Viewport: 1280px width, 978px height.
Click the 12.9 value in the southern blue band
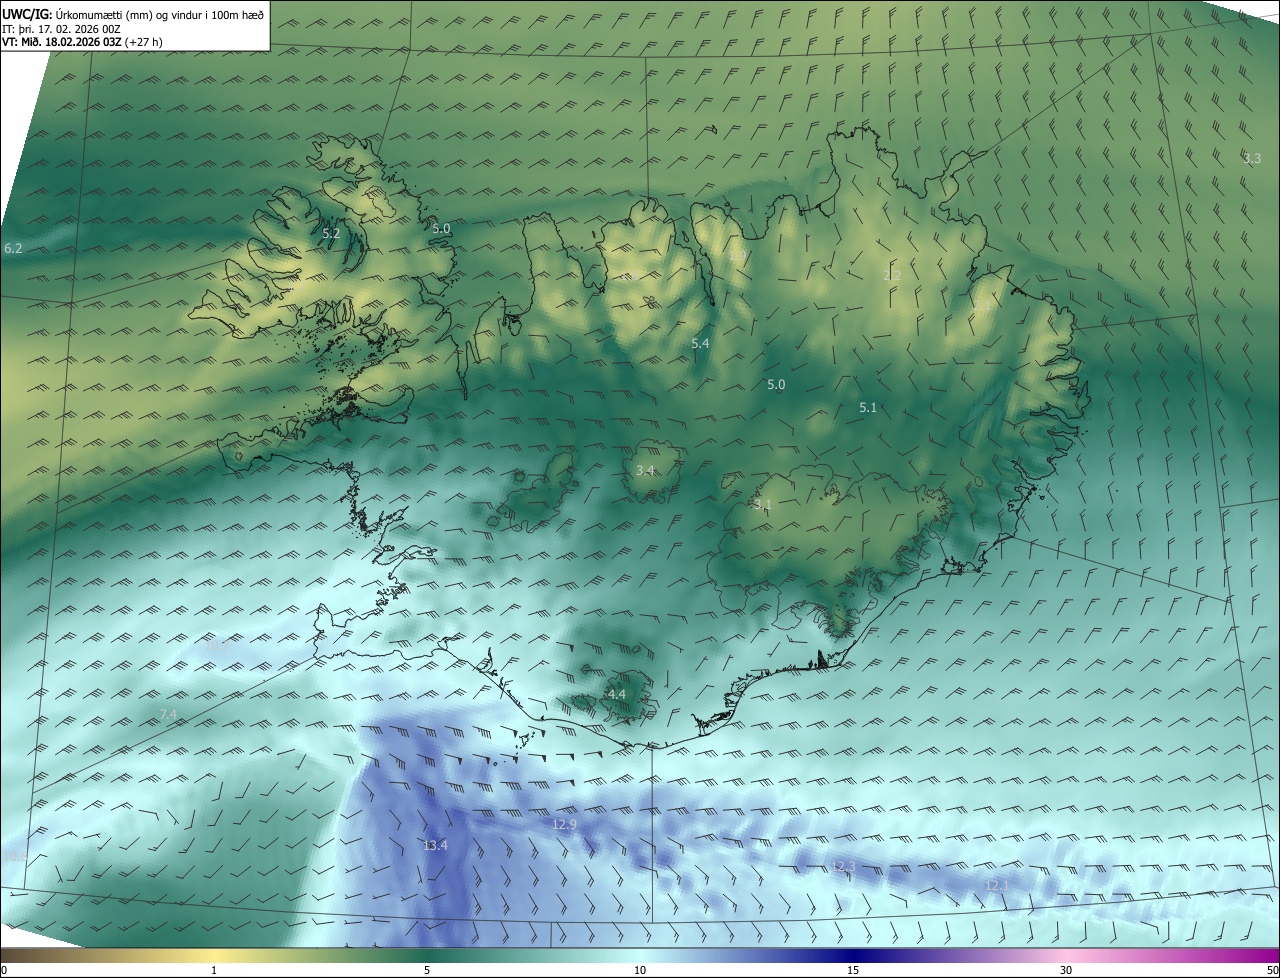565,825
